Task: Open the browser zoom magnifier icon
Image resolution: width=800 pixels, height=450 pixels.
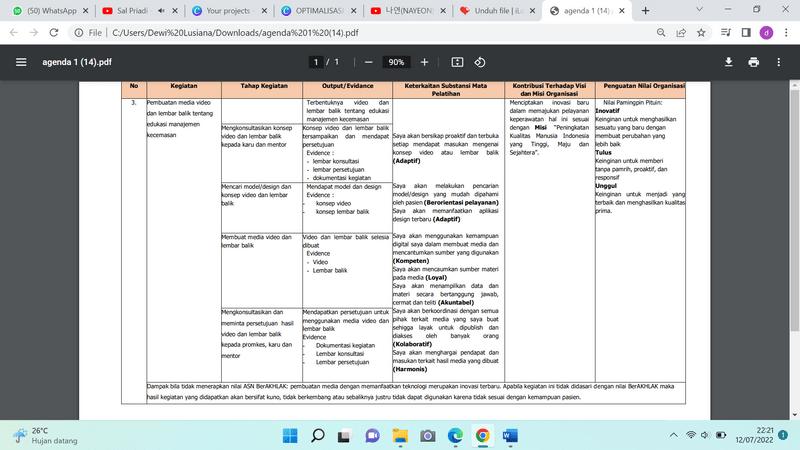Action: click(661, 33)
